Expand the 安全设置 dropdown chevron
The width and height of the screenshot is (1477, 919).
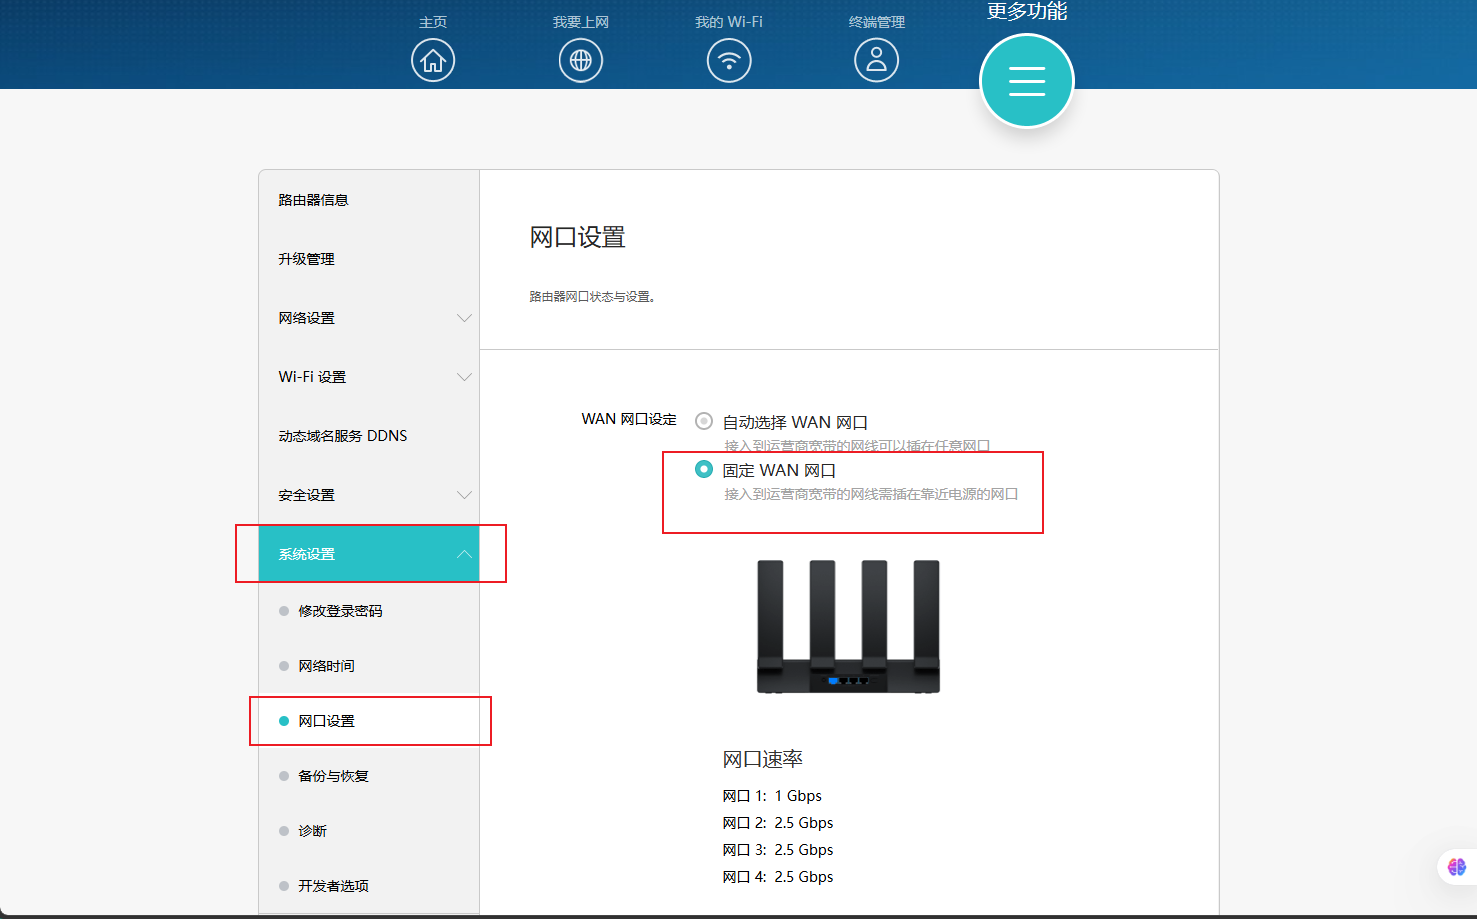click(464, 494)
